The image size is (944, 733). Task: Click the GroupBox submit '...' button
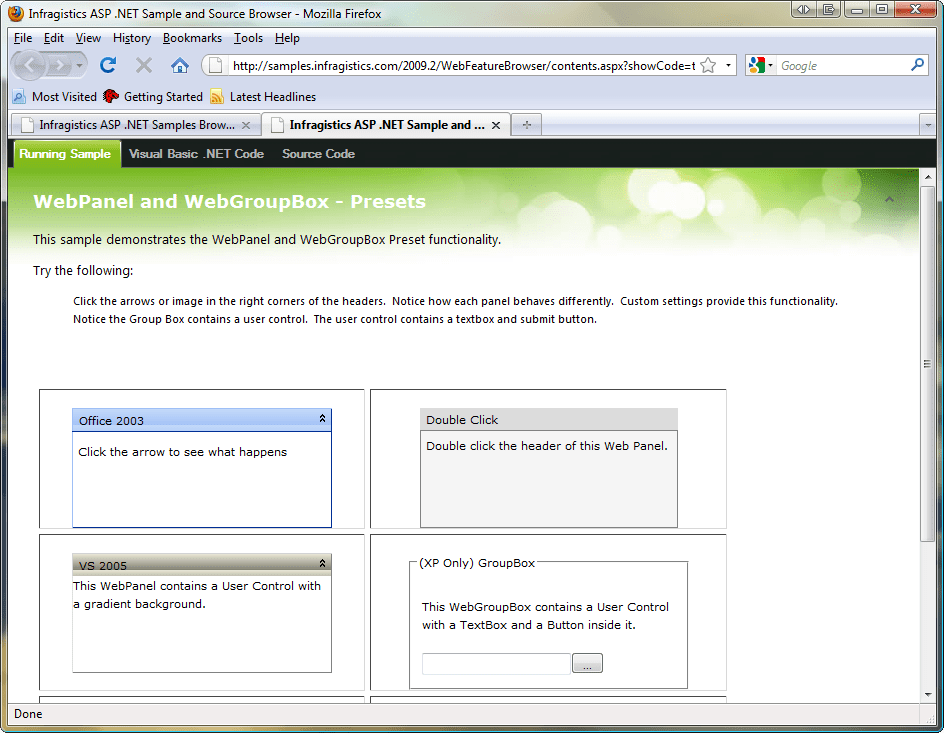587,663
